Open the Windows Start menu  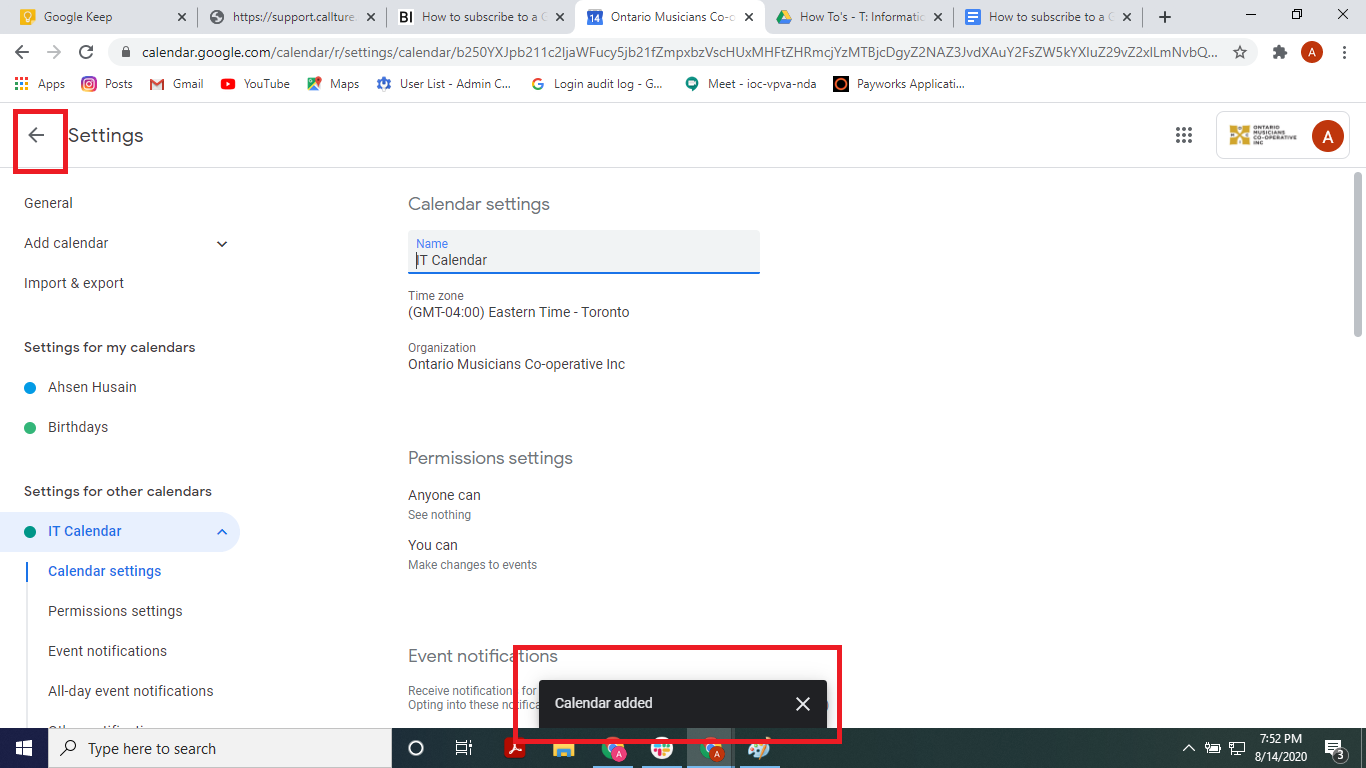[24, 748]
